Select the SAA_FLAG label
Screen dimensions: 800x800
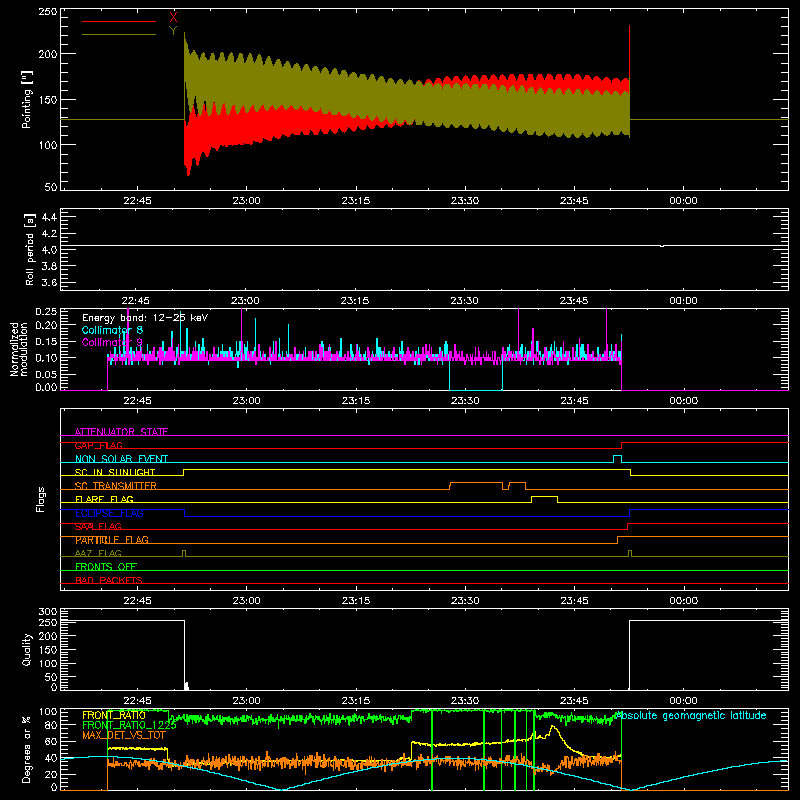(98, 527)
